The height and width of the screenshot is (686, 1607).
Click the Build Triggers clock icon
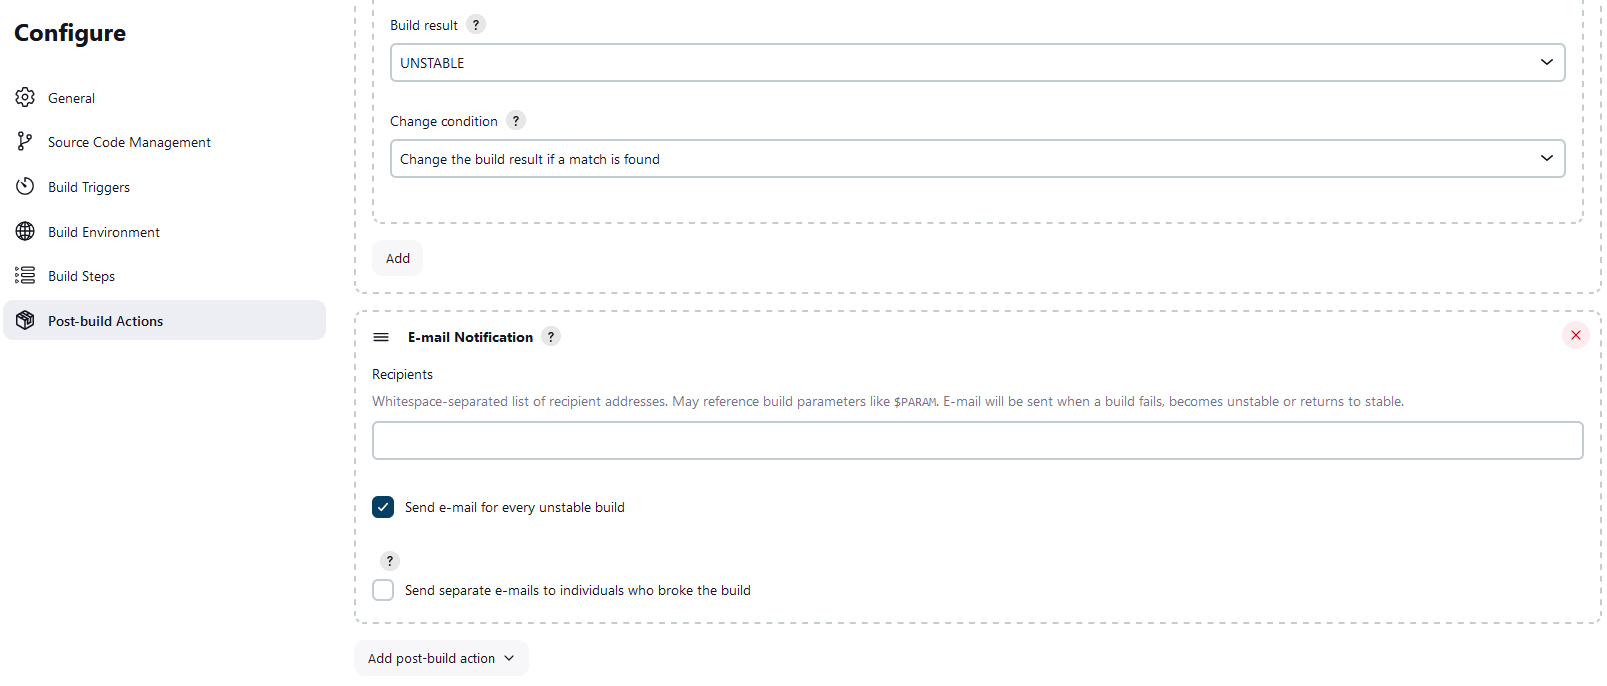point(25,186)
